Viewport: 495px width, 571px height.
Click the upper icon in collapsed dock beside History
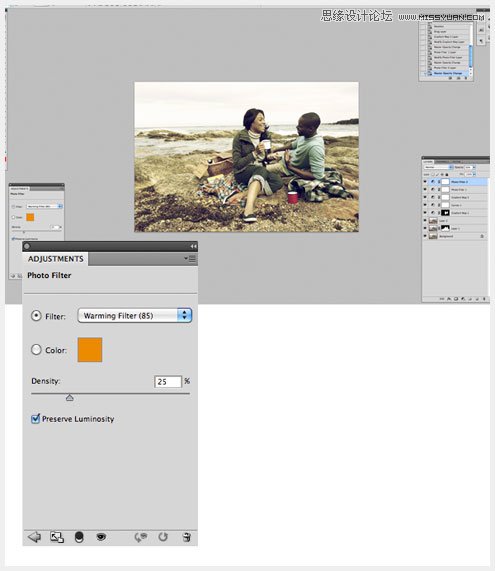(x=481, y=30)
